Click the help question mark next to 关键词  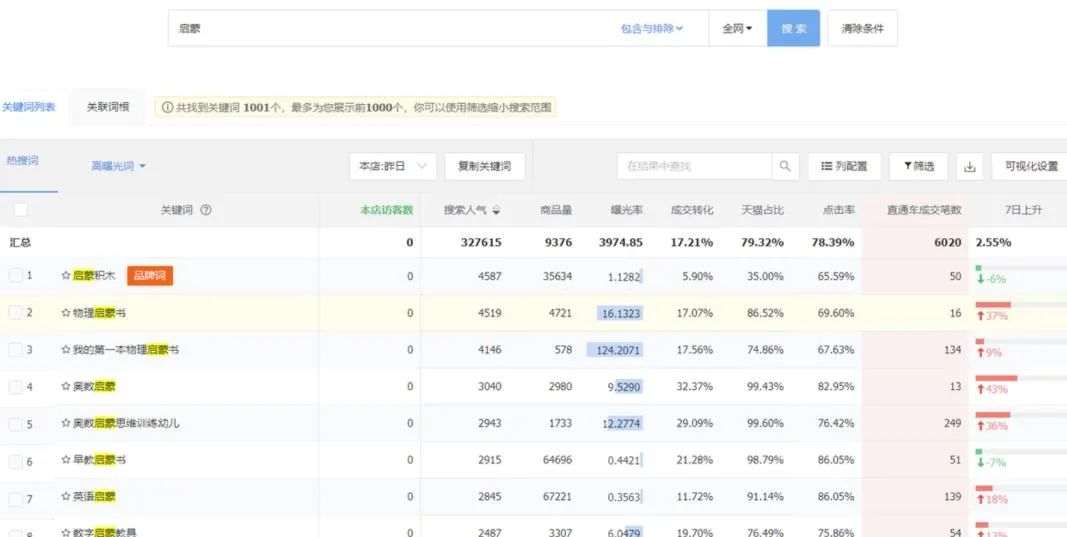point(206,210)
